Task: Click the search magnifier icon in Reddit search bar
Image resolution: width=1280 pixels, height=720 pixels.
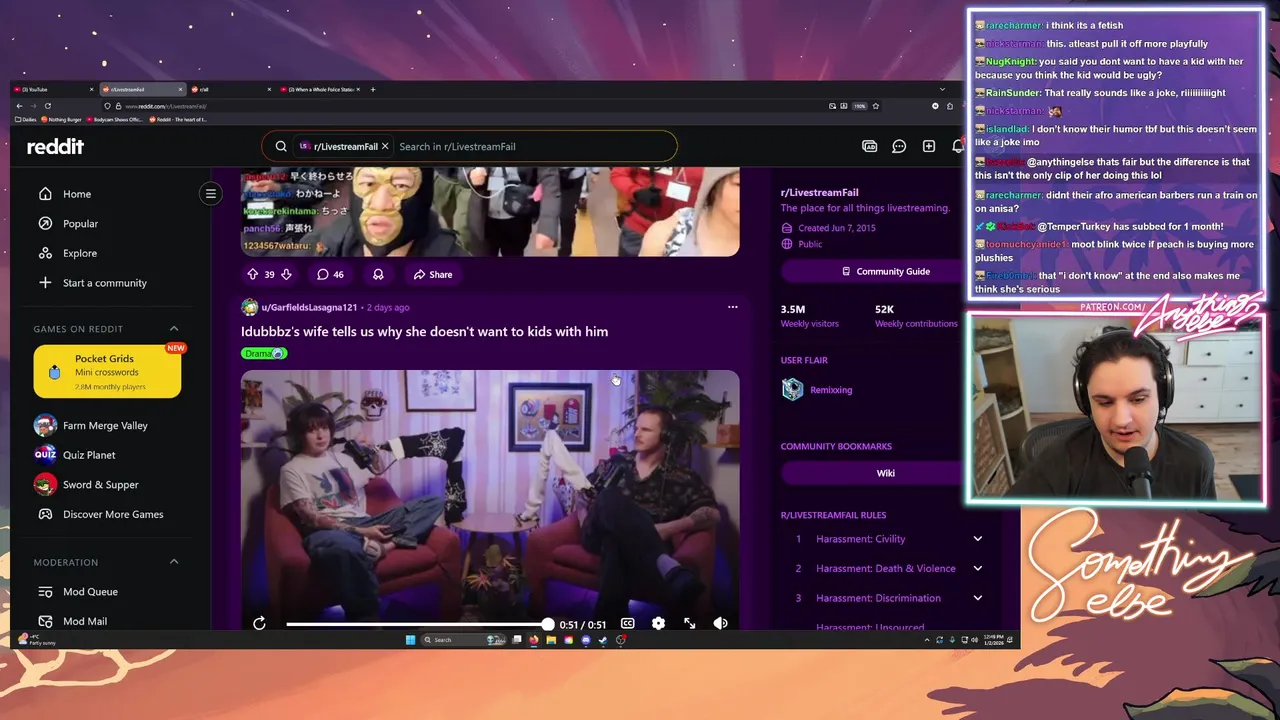Action: point(281,146)
